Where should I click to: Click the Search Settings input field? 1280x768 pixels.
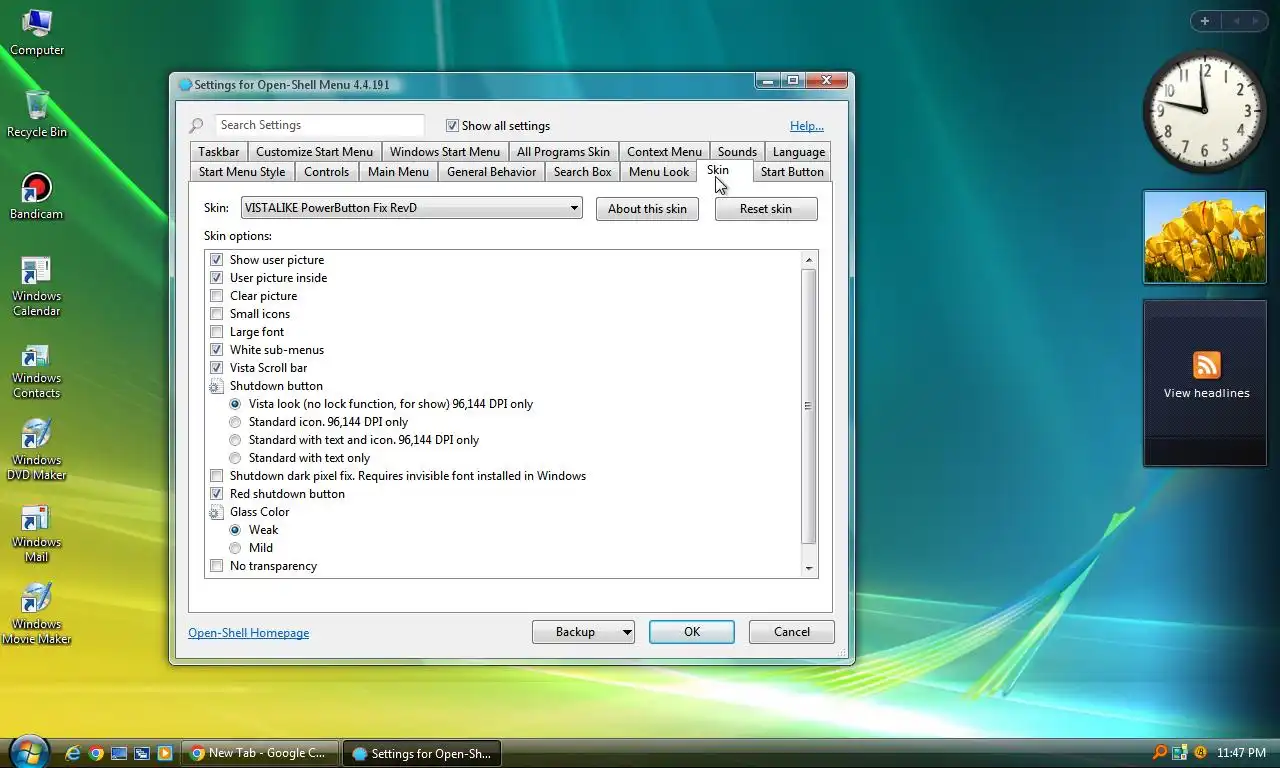tap(319, 125)
